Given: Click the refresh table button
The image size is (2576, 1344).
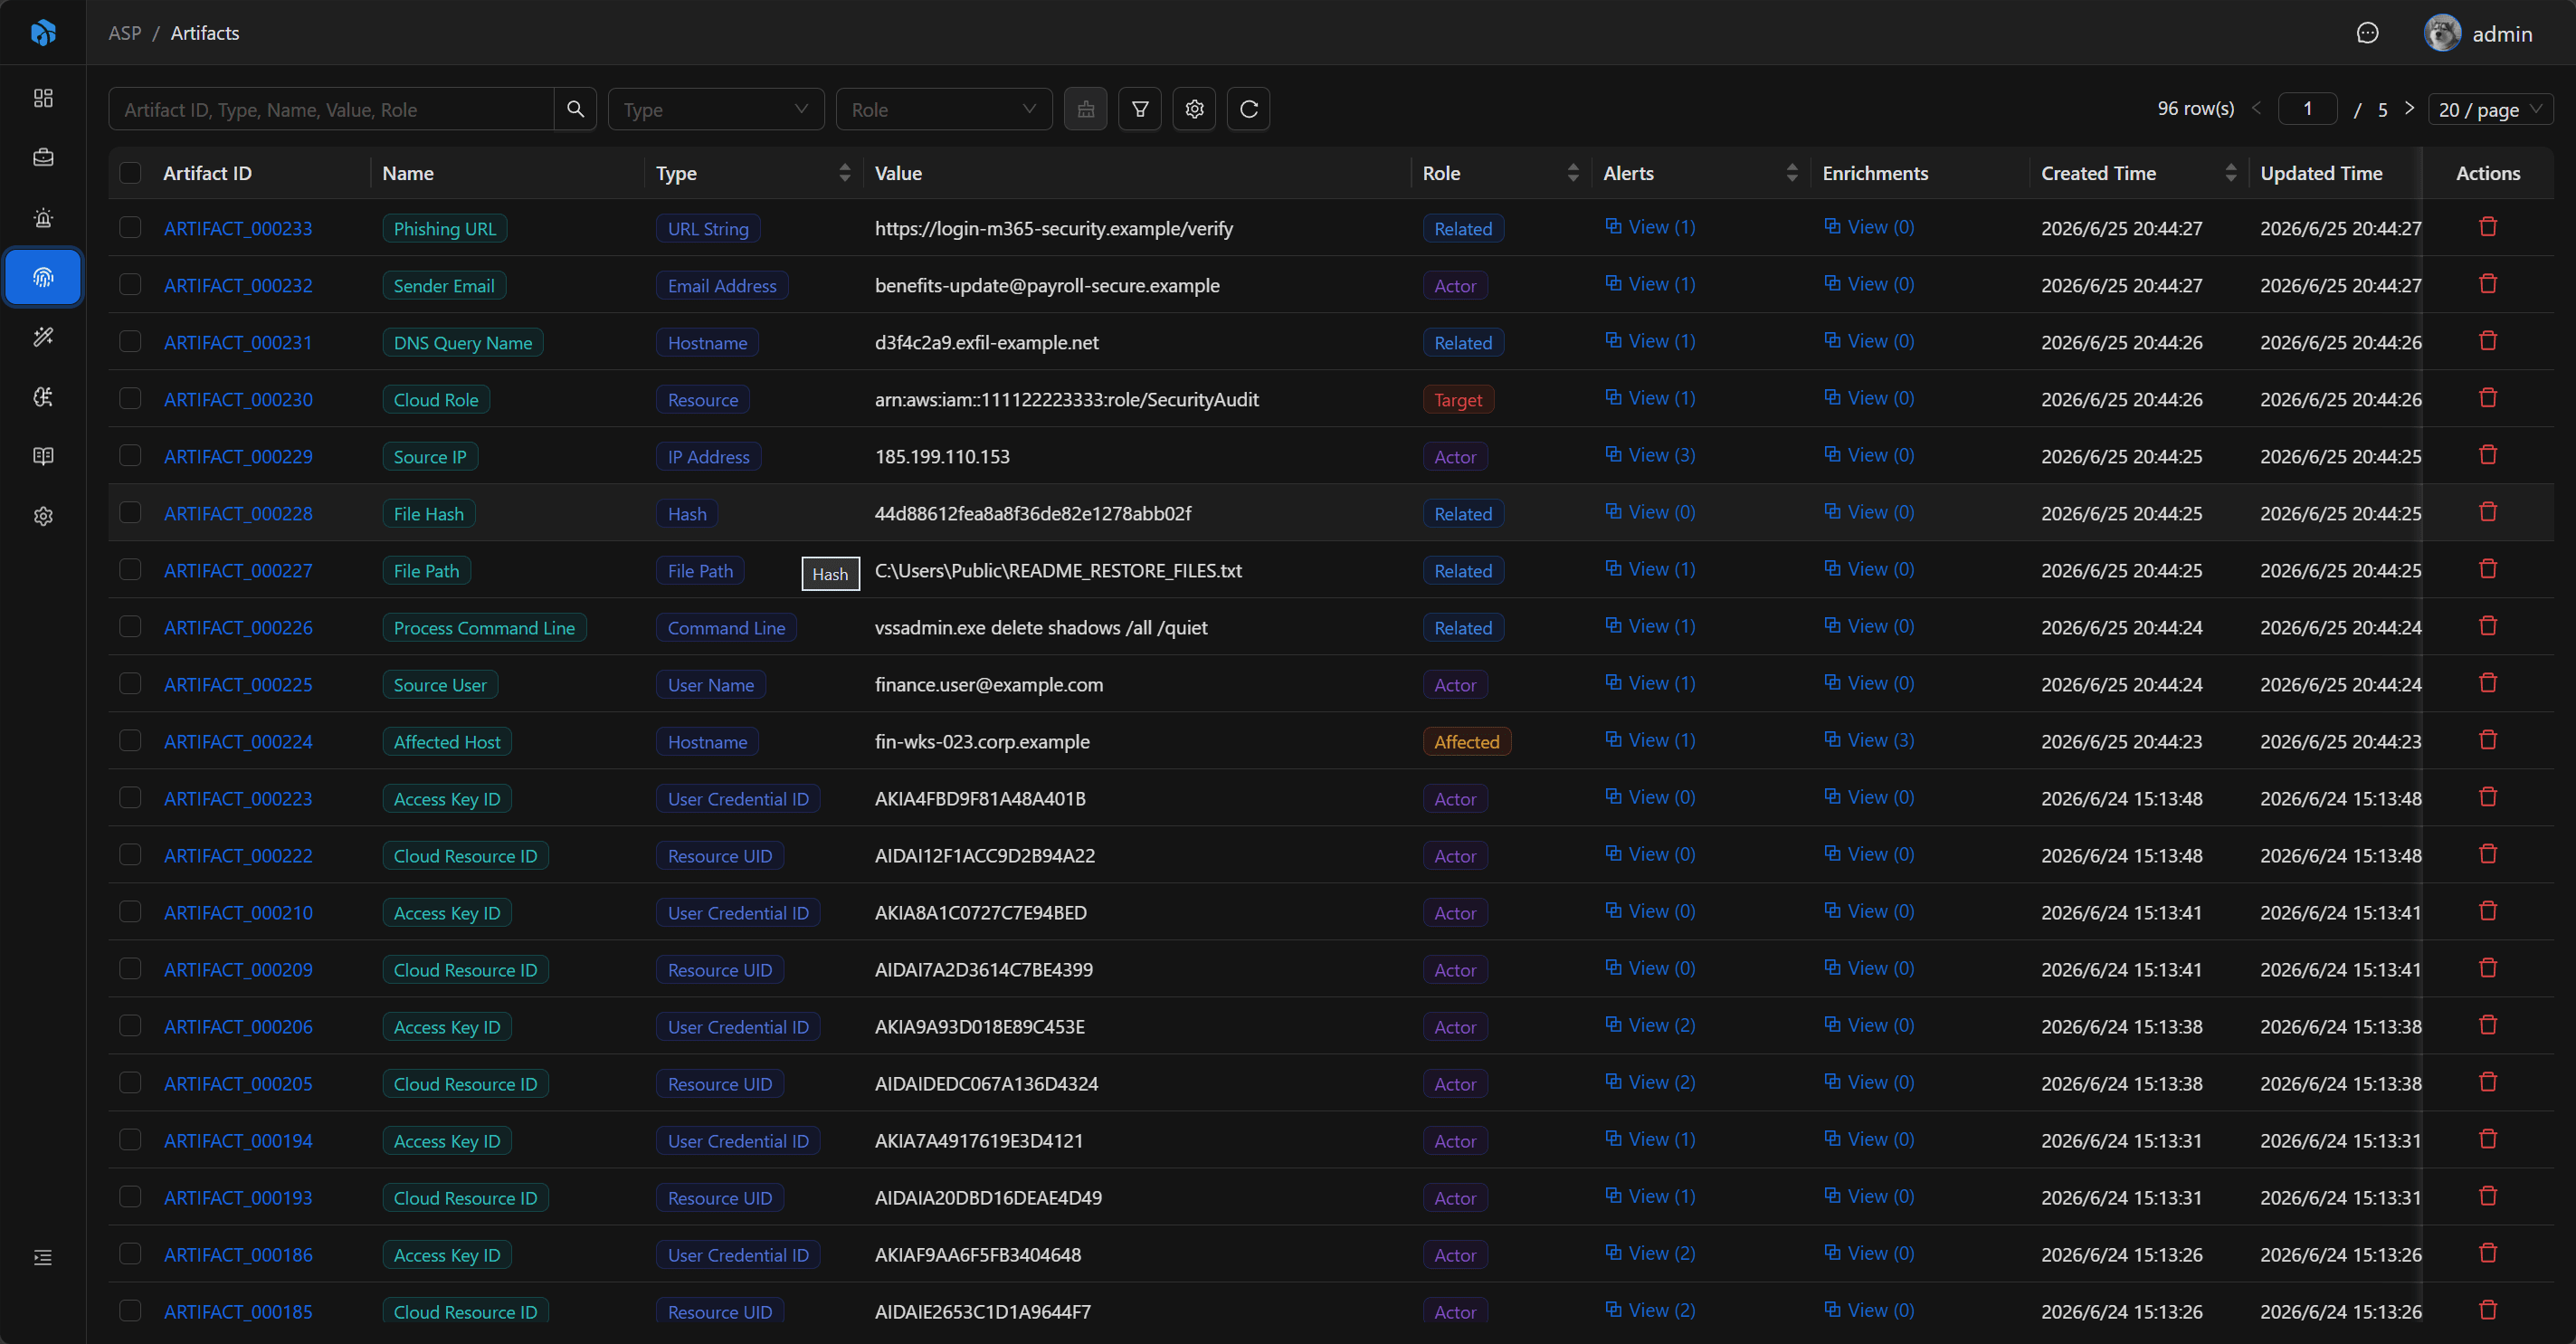Looking at the screenshot, I should pos(1248,109).
